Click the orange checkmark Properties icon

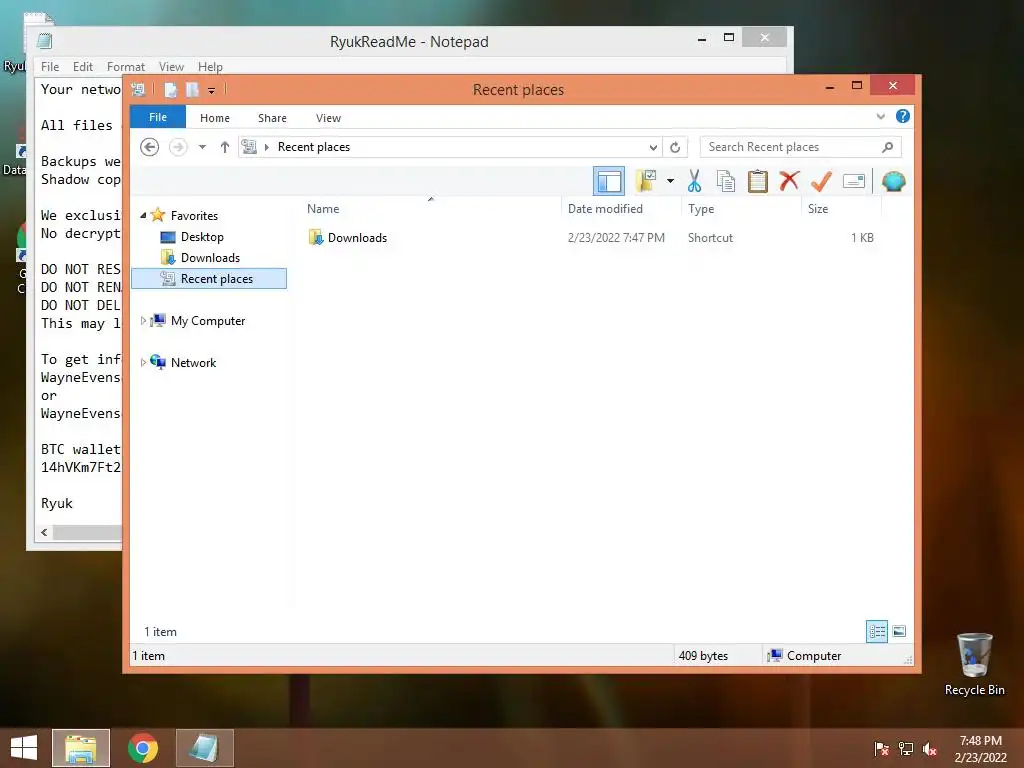821,181
